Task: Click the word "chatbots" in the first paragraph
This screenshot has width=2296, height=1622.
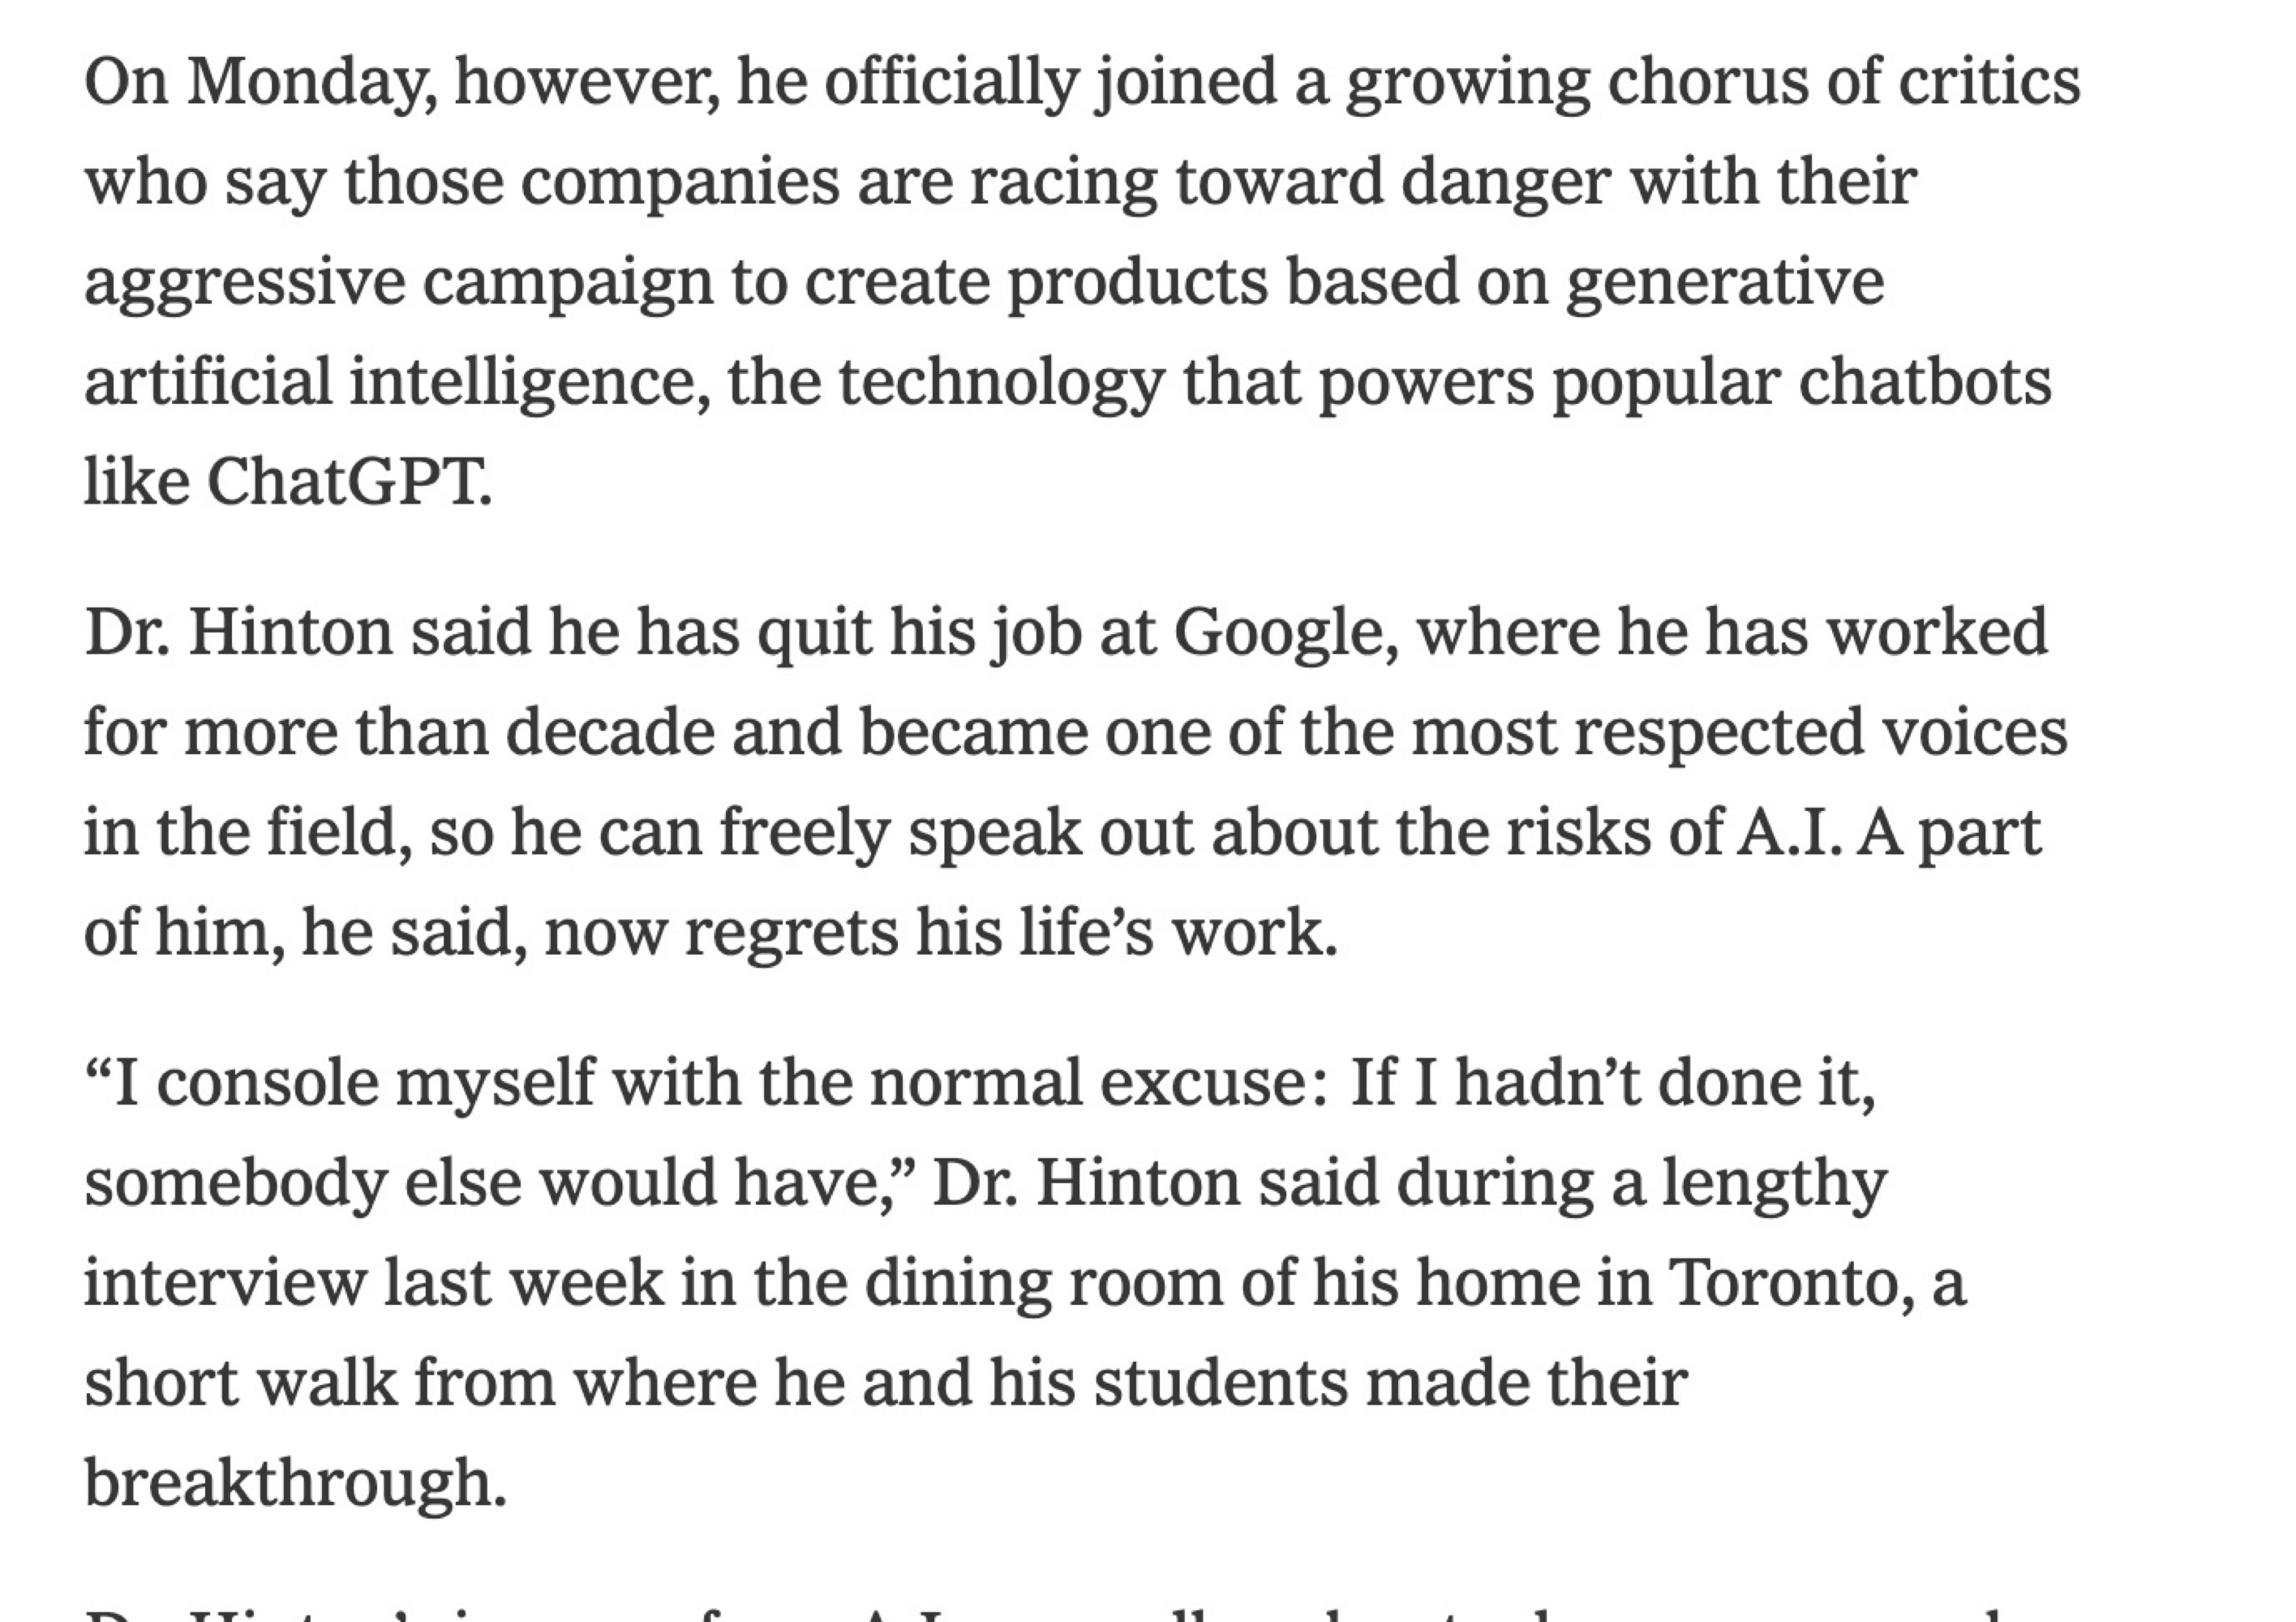Action: pos(1924,382)
